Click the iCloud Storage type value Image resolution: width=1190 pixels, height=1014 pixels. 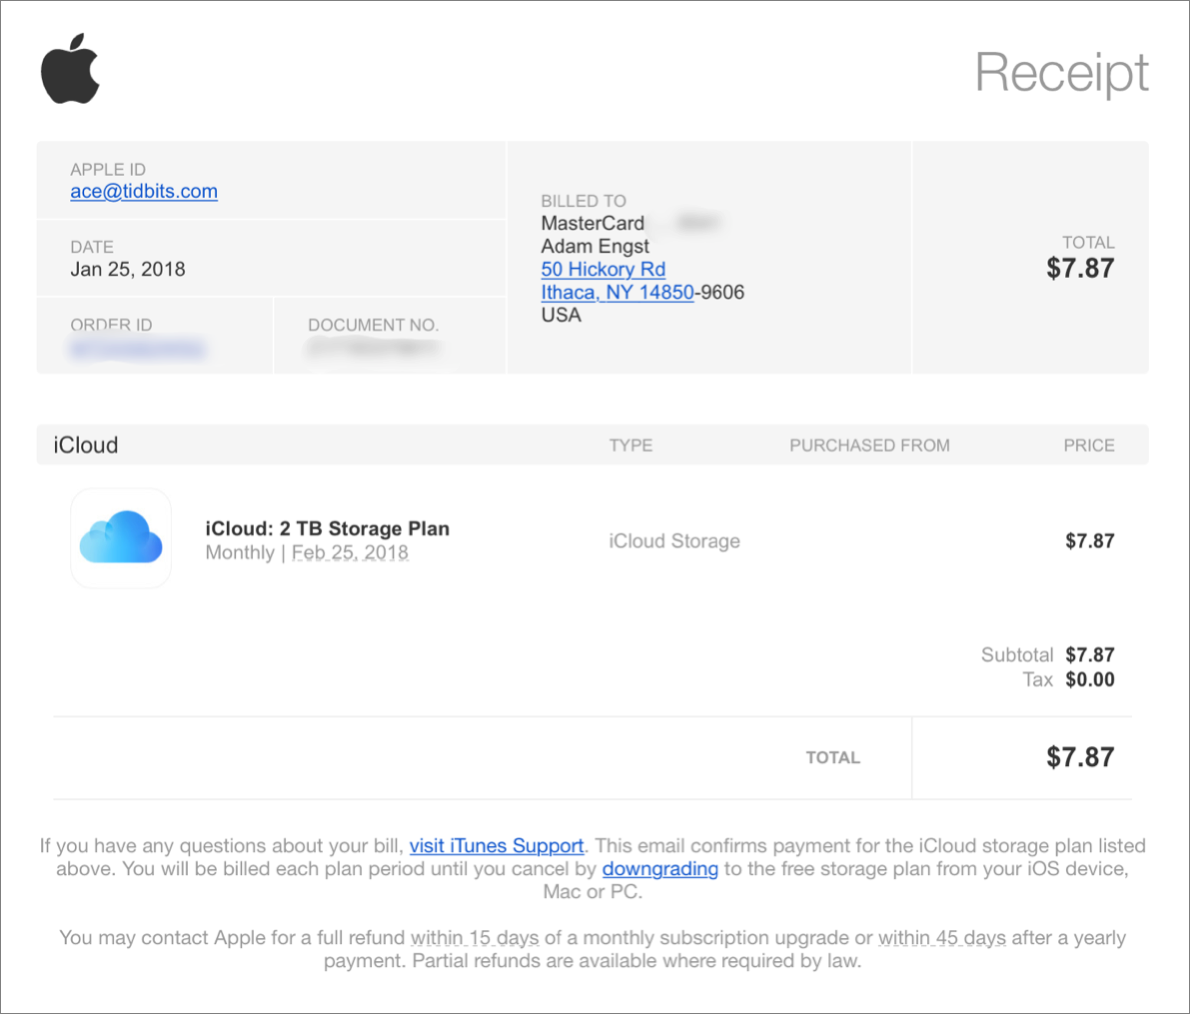click(x=675, y=541)
